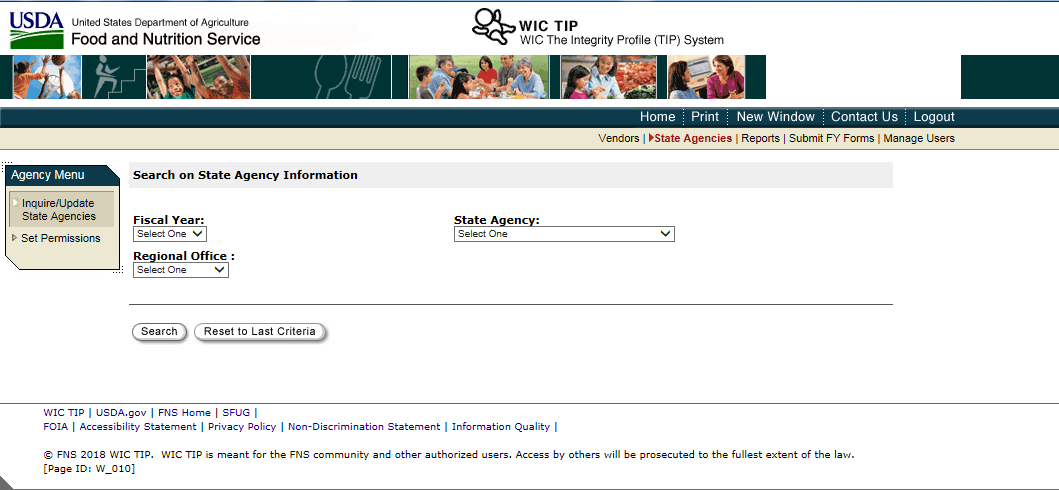Click the WIC TIP footer link
The height and width of the screenshot is (490, 1059).
click(63, 412)
